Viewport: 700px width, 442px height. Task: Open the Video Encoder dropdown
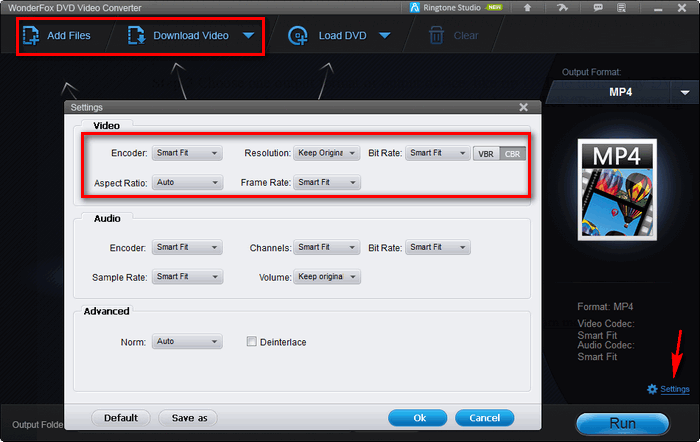(x=187, y=153)
